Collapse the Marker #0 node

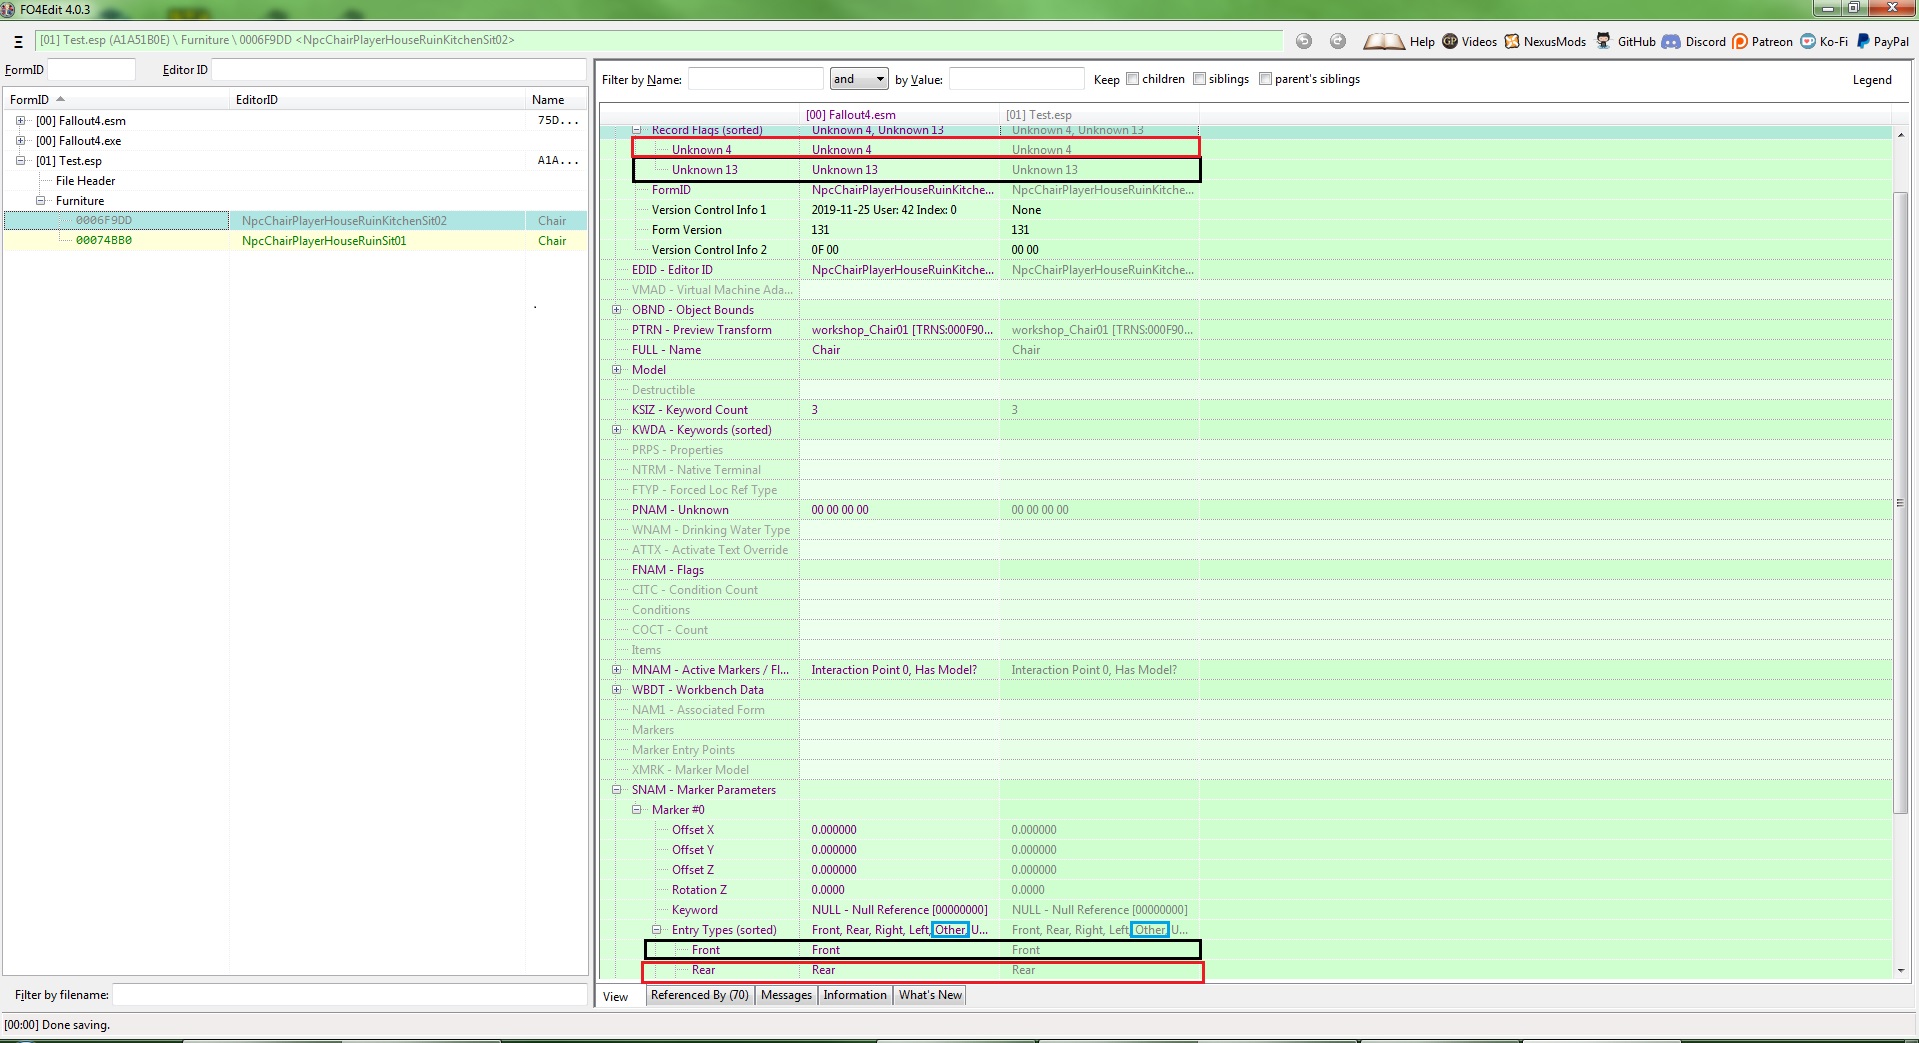click(x=636, y=810)
